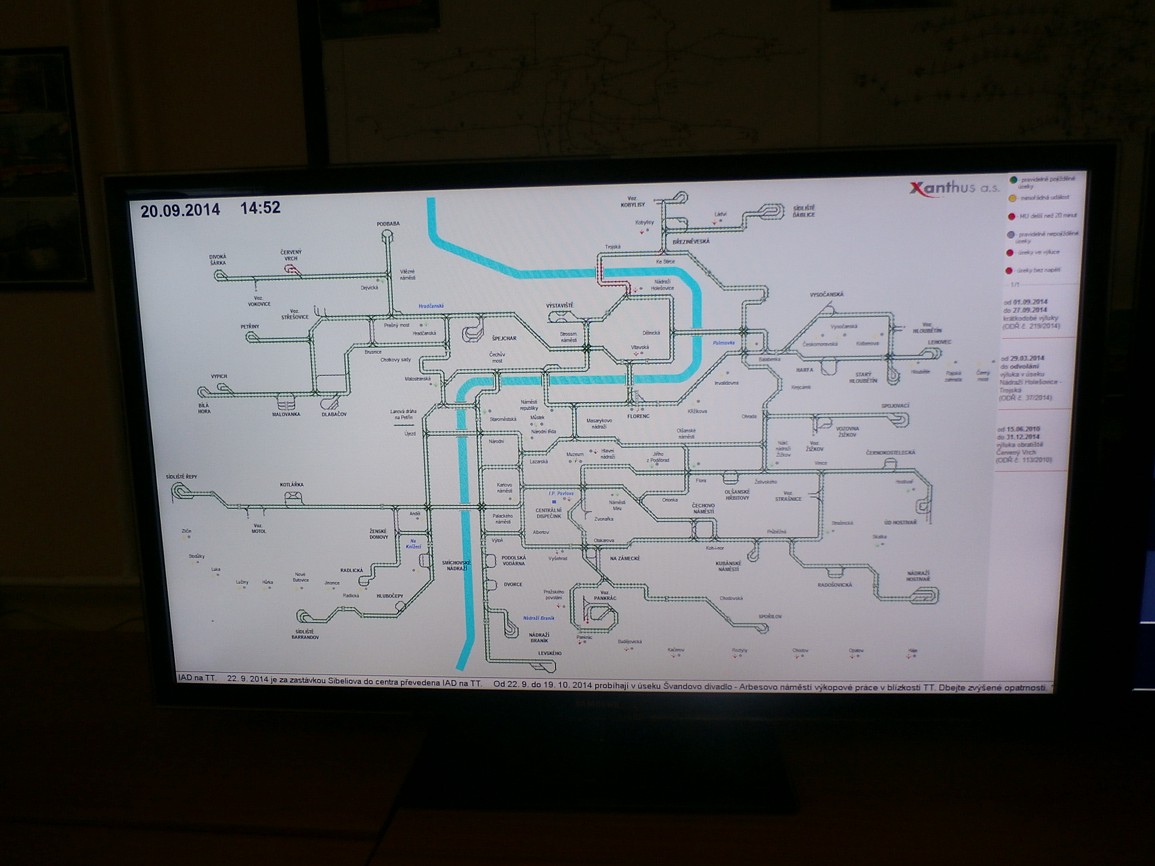
Task: Select the Sídliště Řepy terminus loop
Action: tap(181, 491)
